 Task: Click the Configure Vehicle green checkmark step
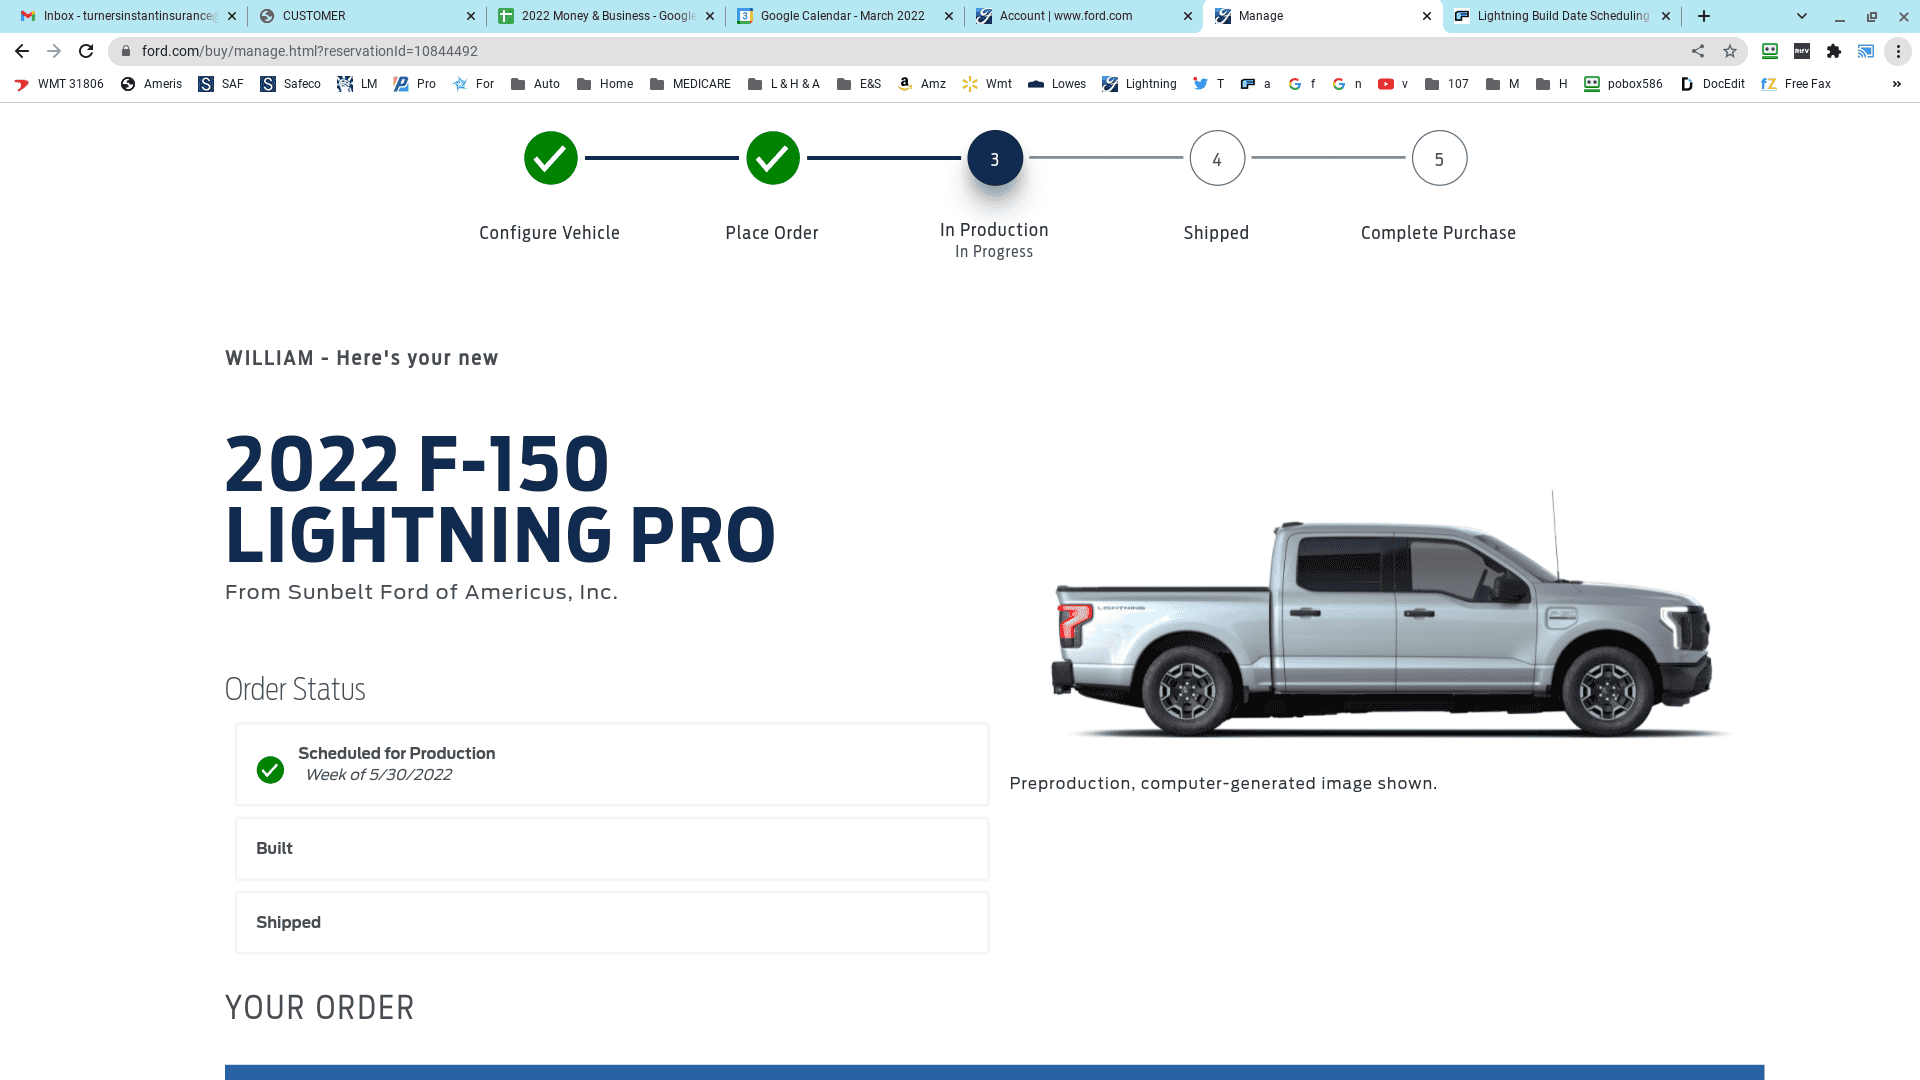[550, 158]
